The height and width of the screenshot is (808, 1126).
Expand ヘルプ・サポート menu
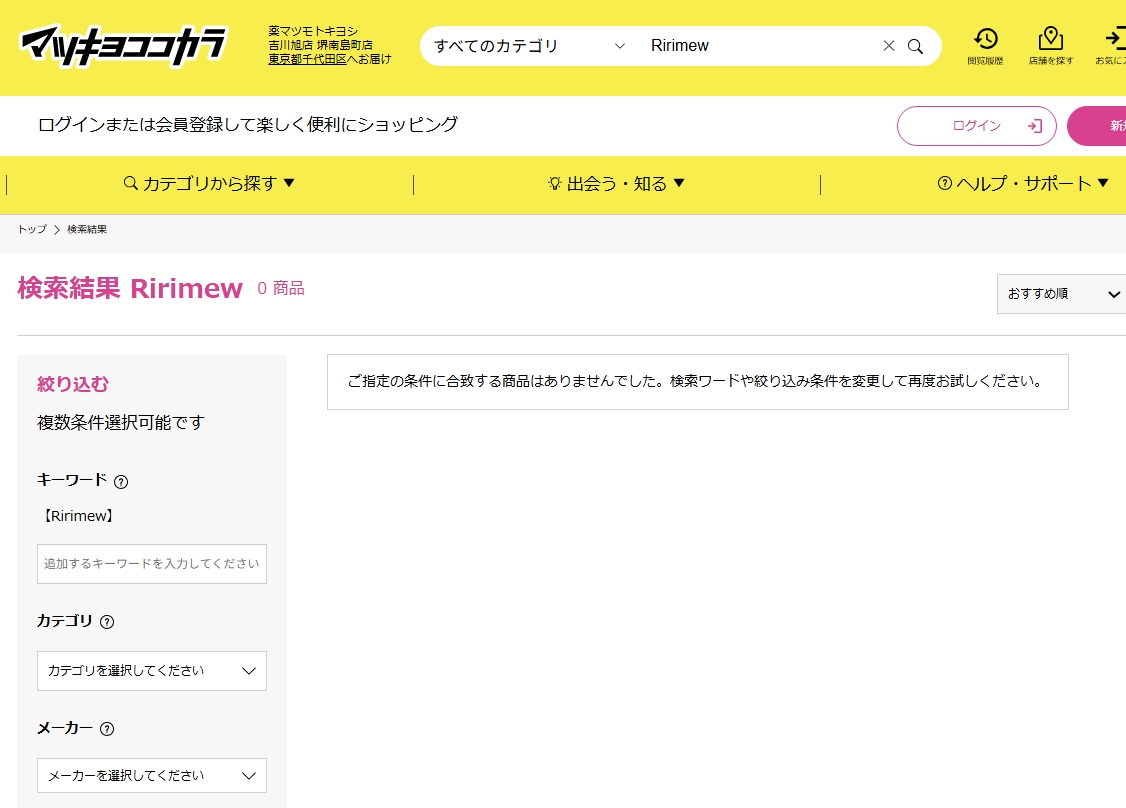[1023, 184]
